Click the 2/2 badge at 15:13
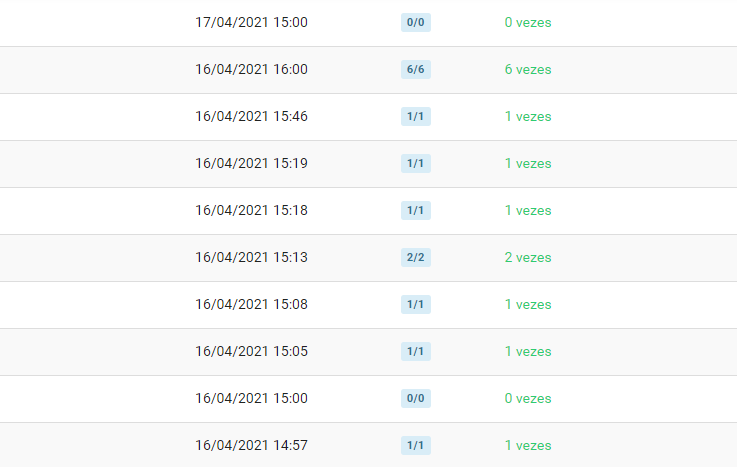The height and width of the screenshot is (467, 737). pos(416,257)
